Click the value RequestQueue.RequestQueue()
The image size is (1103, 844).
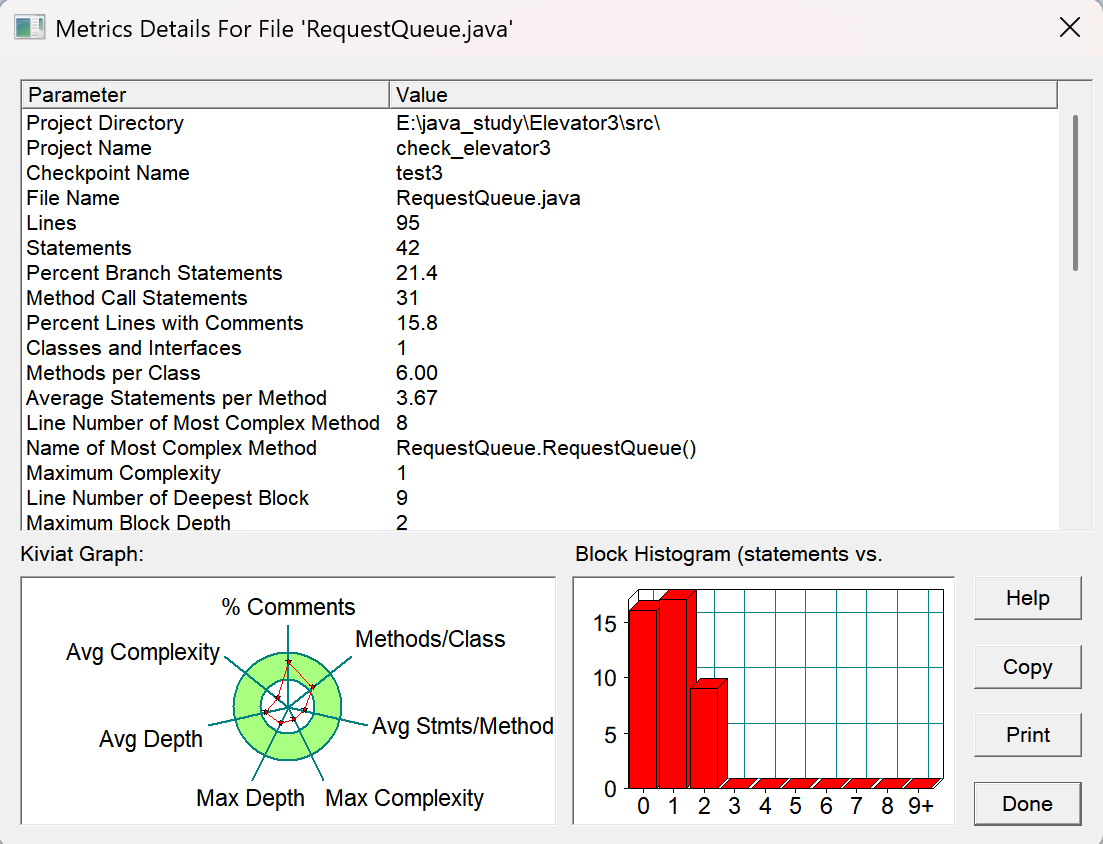546,448
